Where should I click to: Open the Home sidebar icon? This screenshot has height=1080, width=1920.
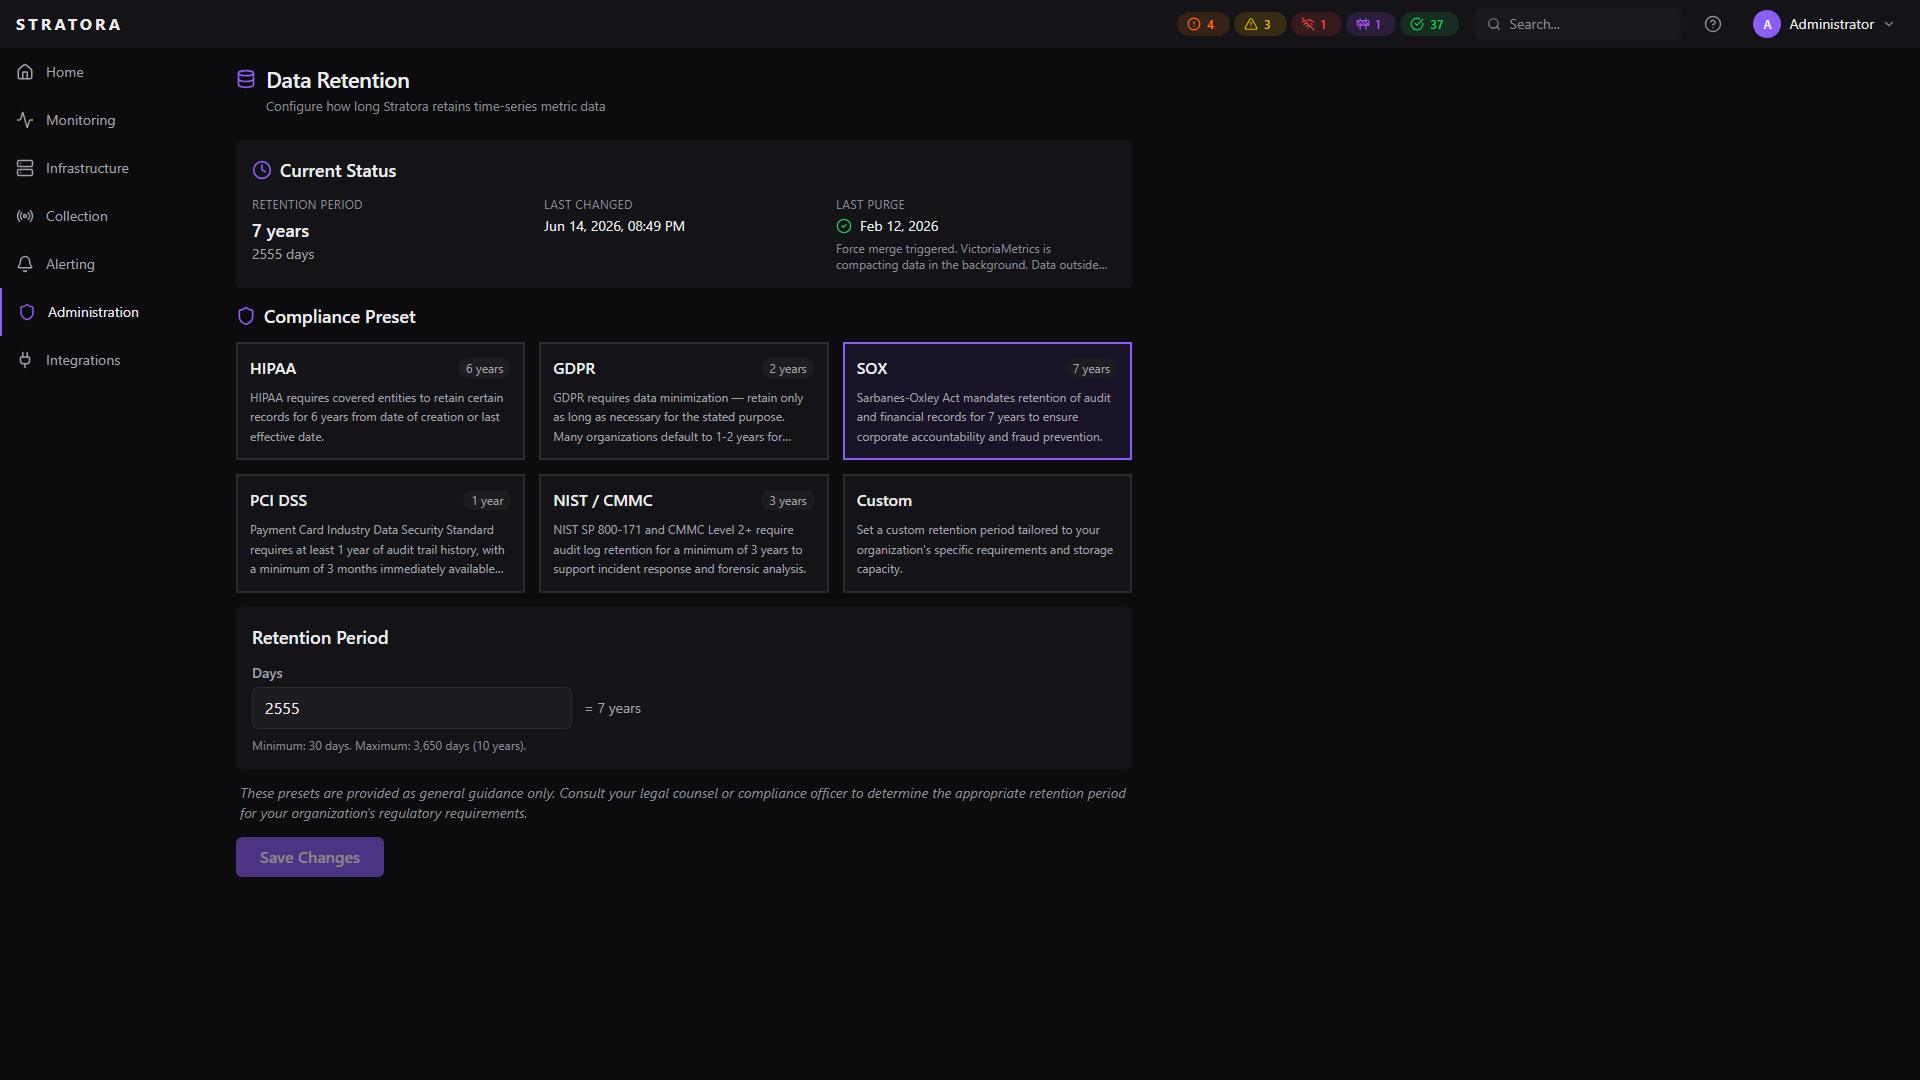point(25,72)
